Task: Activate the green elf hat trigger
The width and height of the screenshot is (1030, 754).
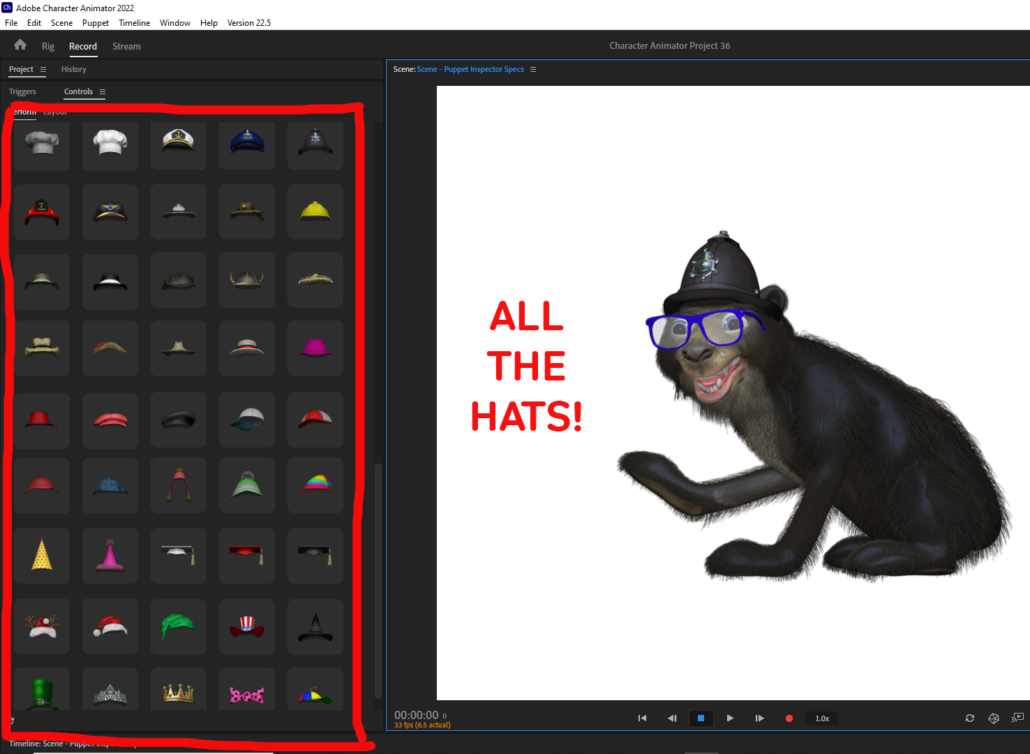Action: pos(179,626)
